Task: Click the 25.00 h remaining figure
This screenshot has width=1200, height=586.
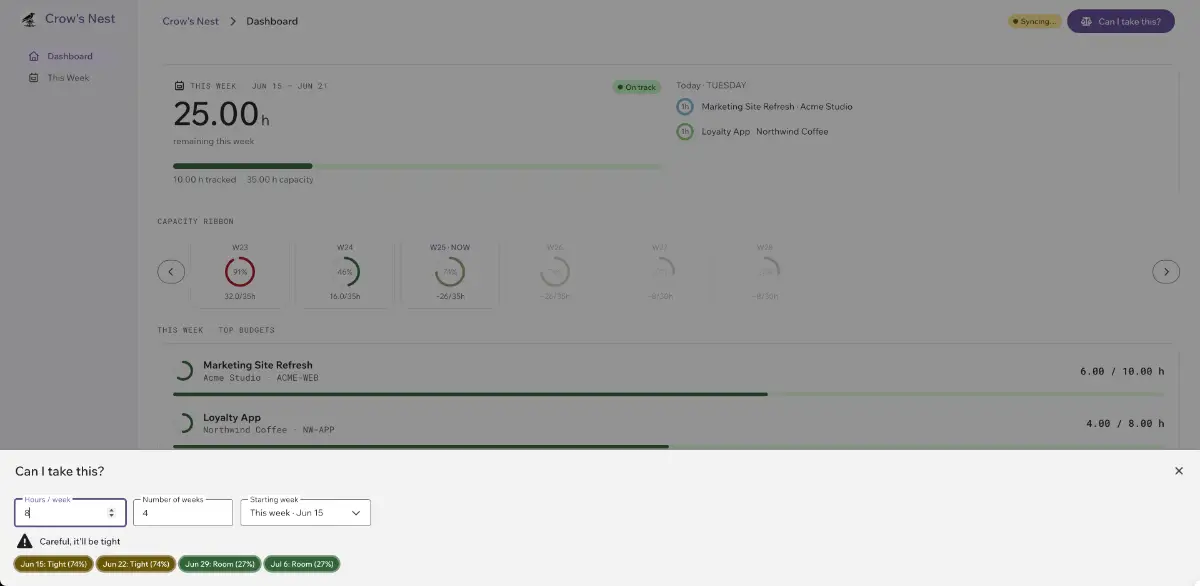Action: point(221,114)
